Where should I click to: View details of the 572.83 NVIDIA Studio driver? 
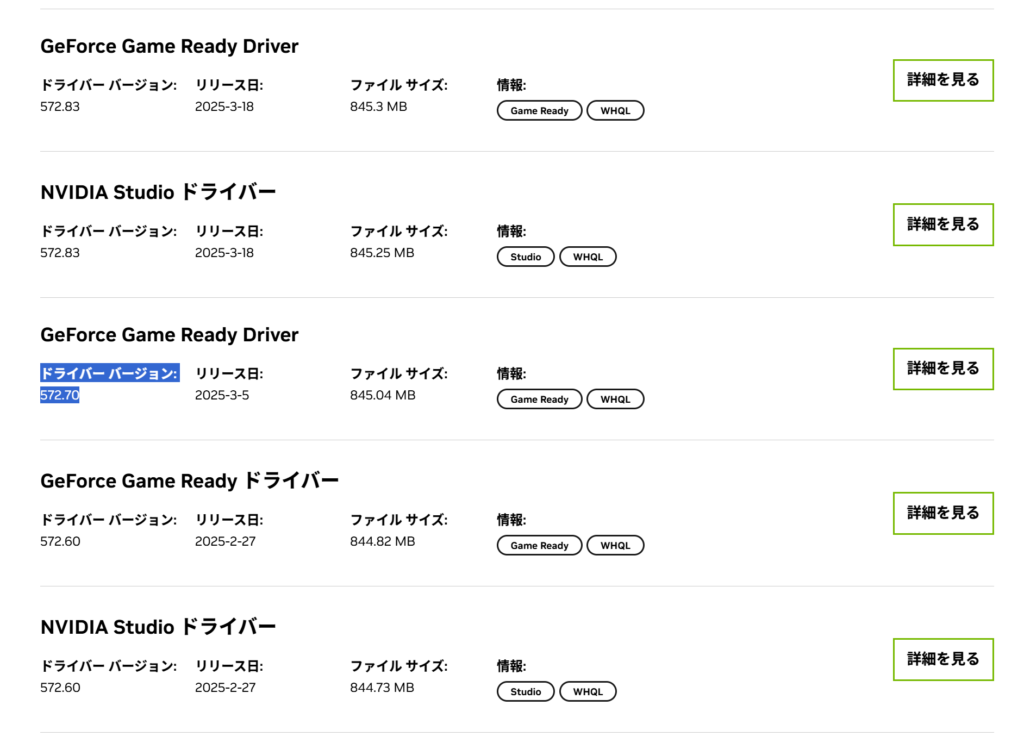pos(943,225)
